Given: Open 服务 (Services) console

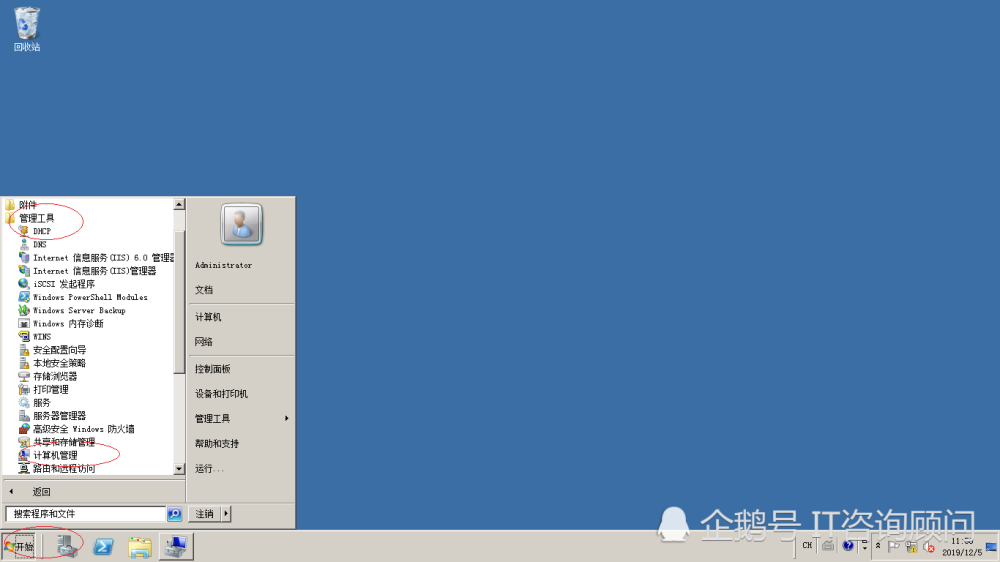Looking at the screenshot, I should point(34,403).
